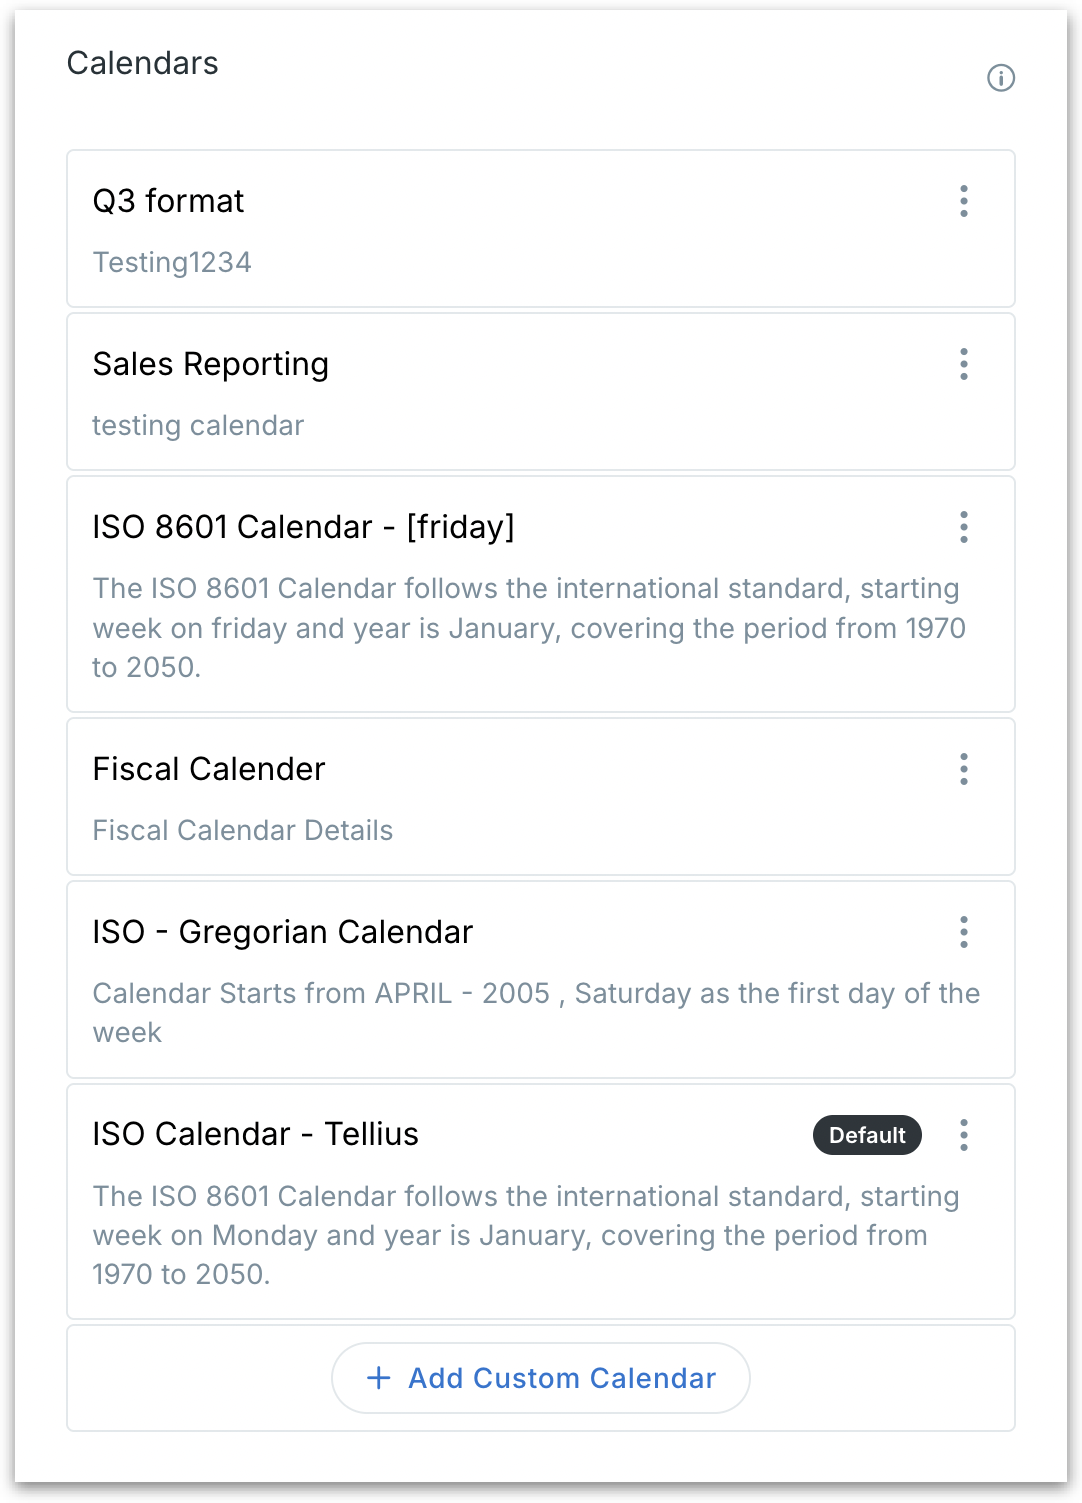Click the Add Custom Calendar button

click(541, 1378)
